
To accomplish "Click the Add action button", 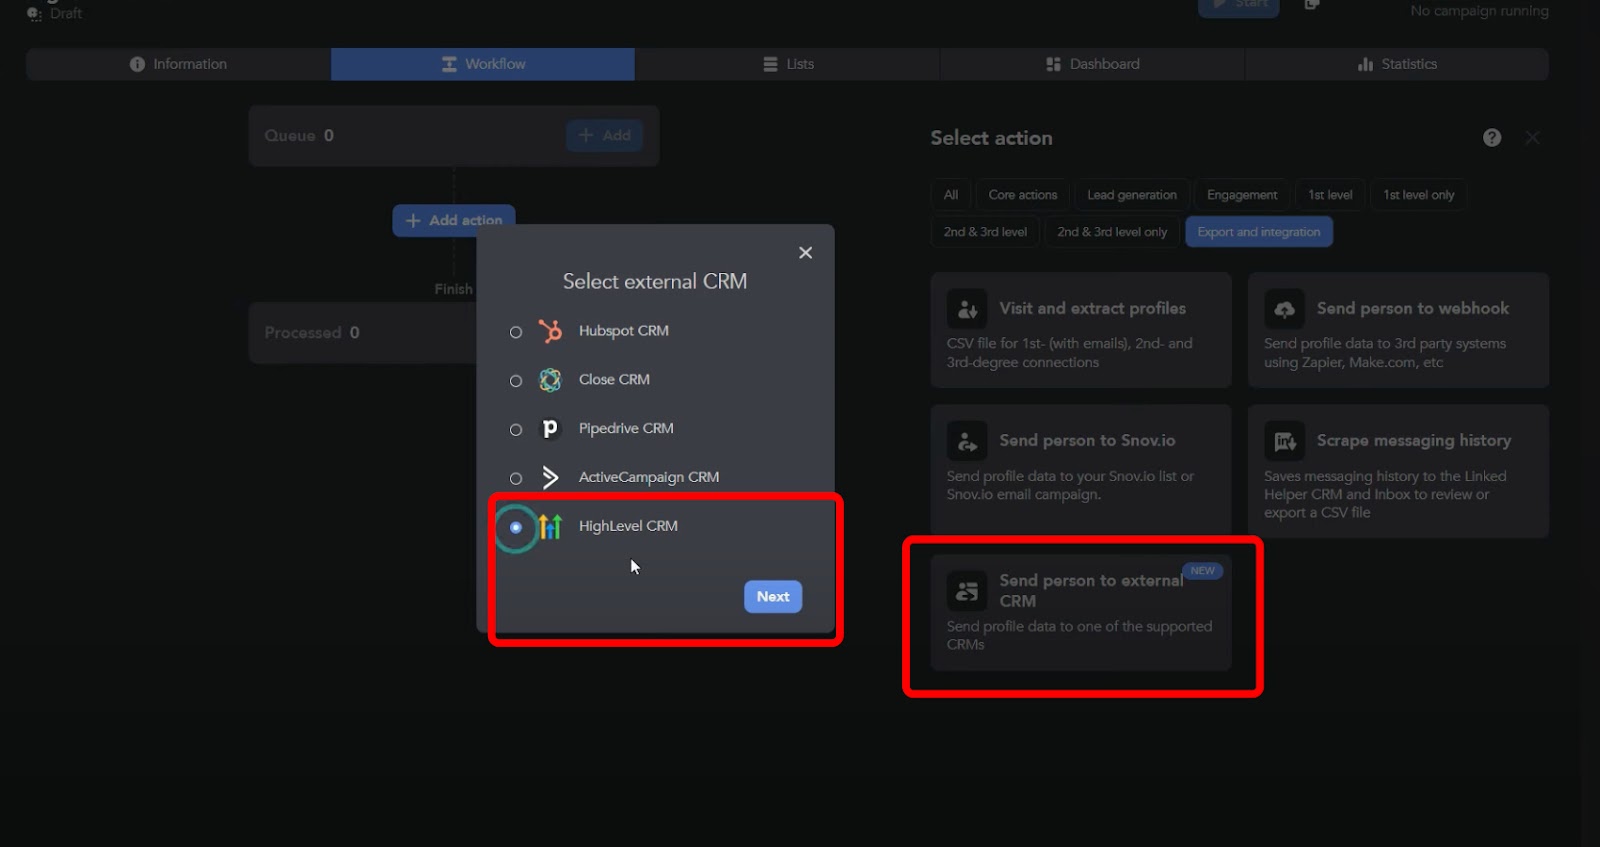I will [x=454, y=220].
